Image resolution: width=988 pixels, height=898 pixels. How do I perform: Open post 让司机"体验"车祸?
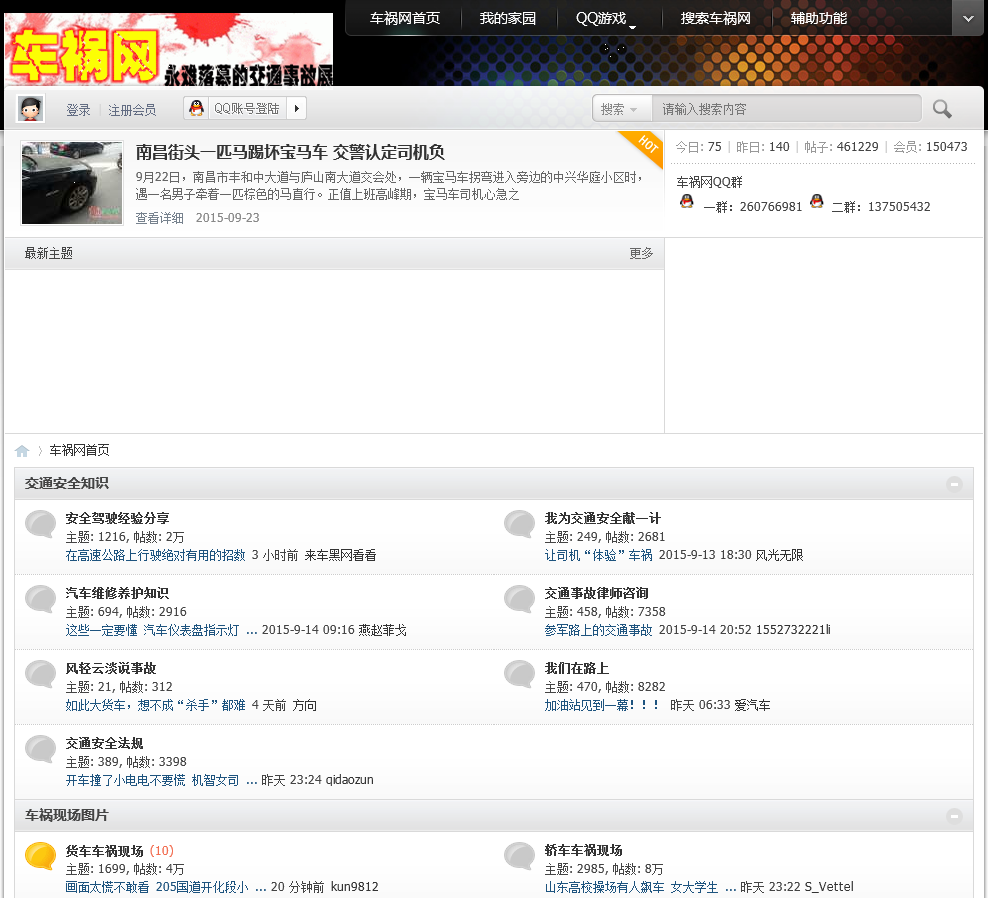coord(598,555)
